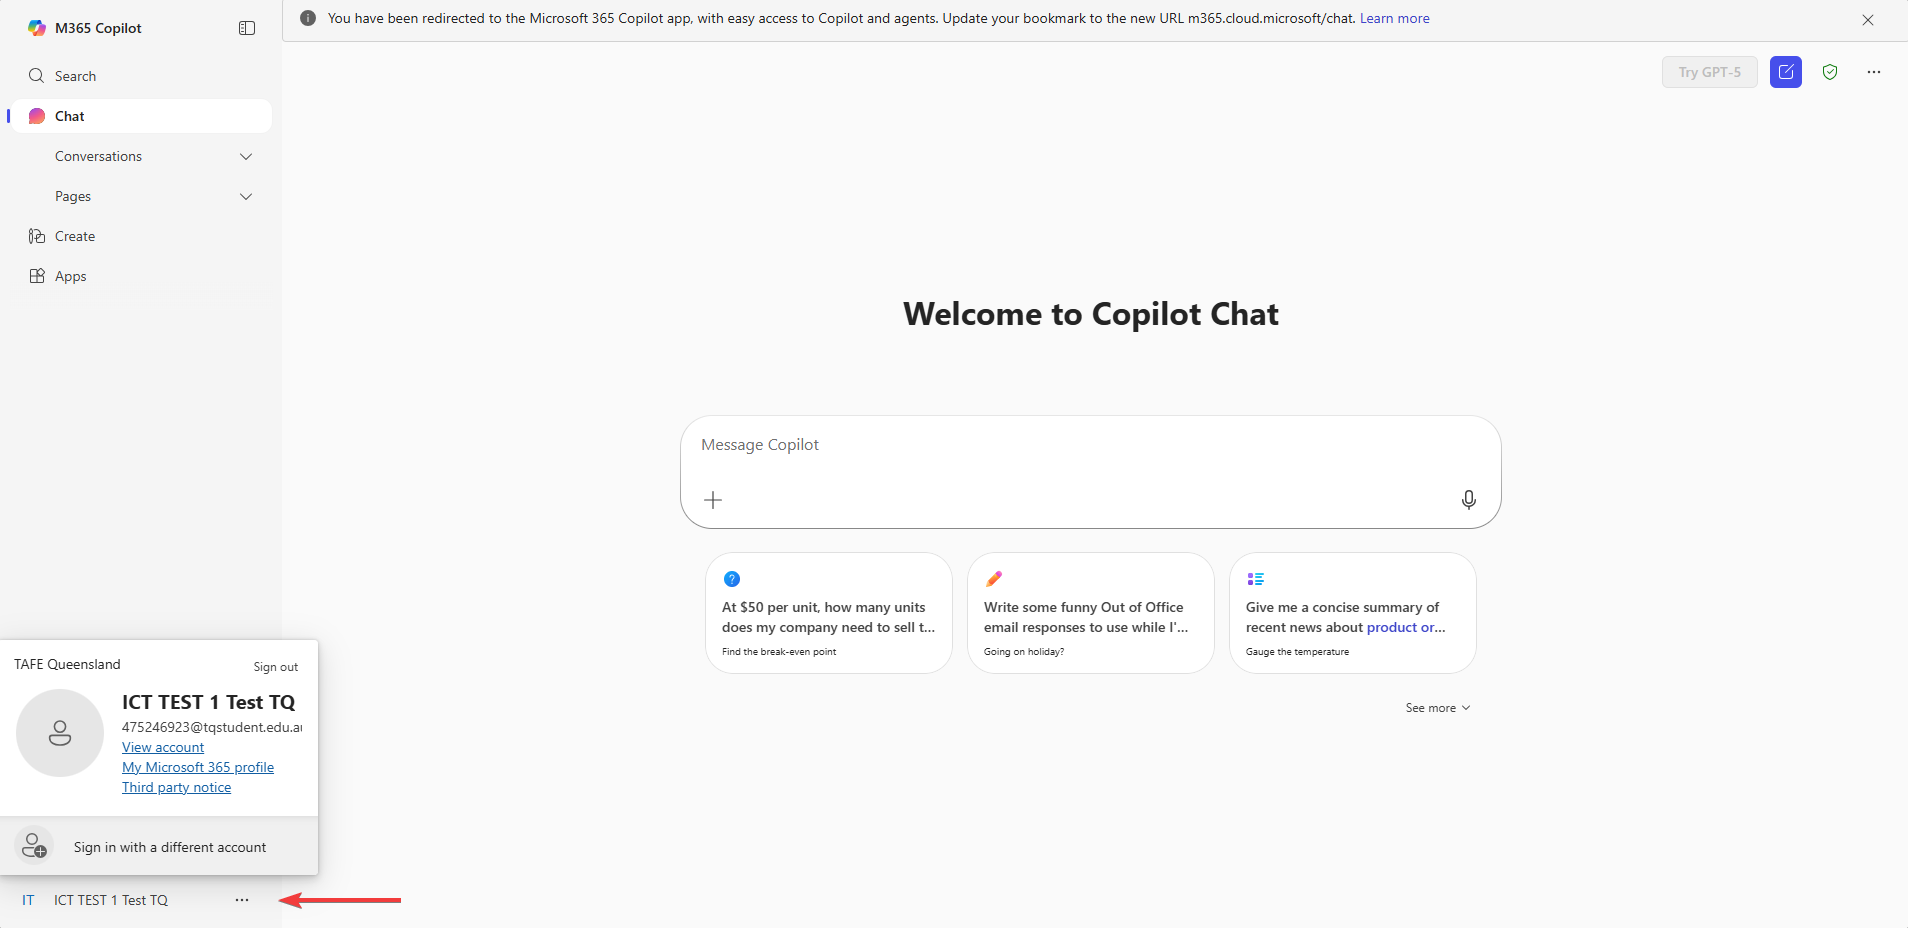
Task: Click the ICT TEST 1 Test TQ account name at bottom
Action: click(x=111, y=900)
